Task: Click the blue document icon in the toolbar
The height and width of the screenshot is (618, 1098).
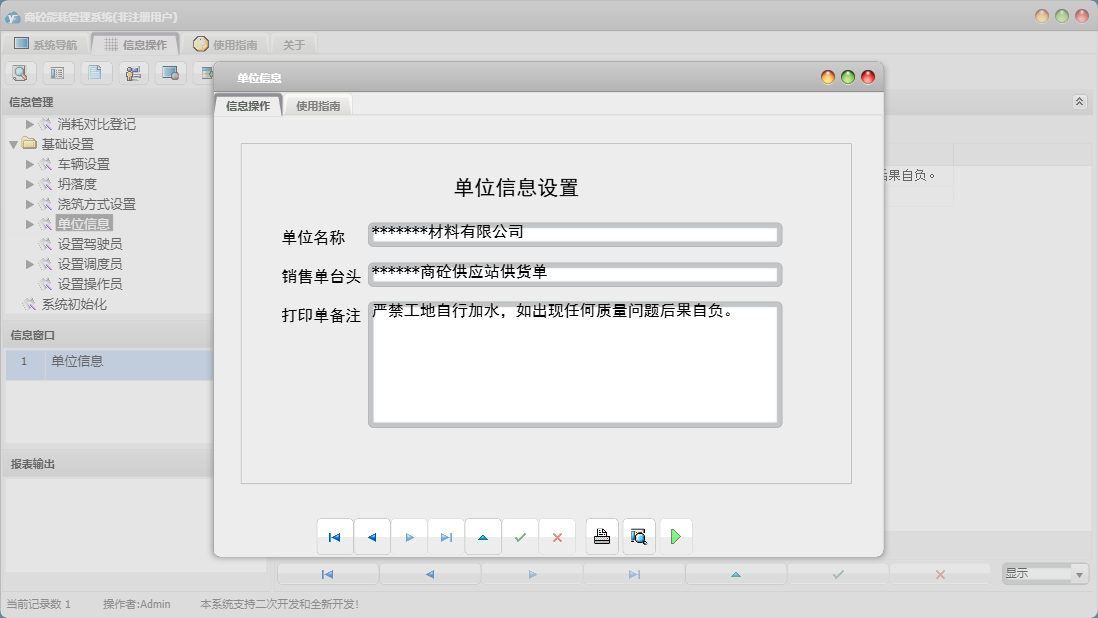Action: [96, 72]
